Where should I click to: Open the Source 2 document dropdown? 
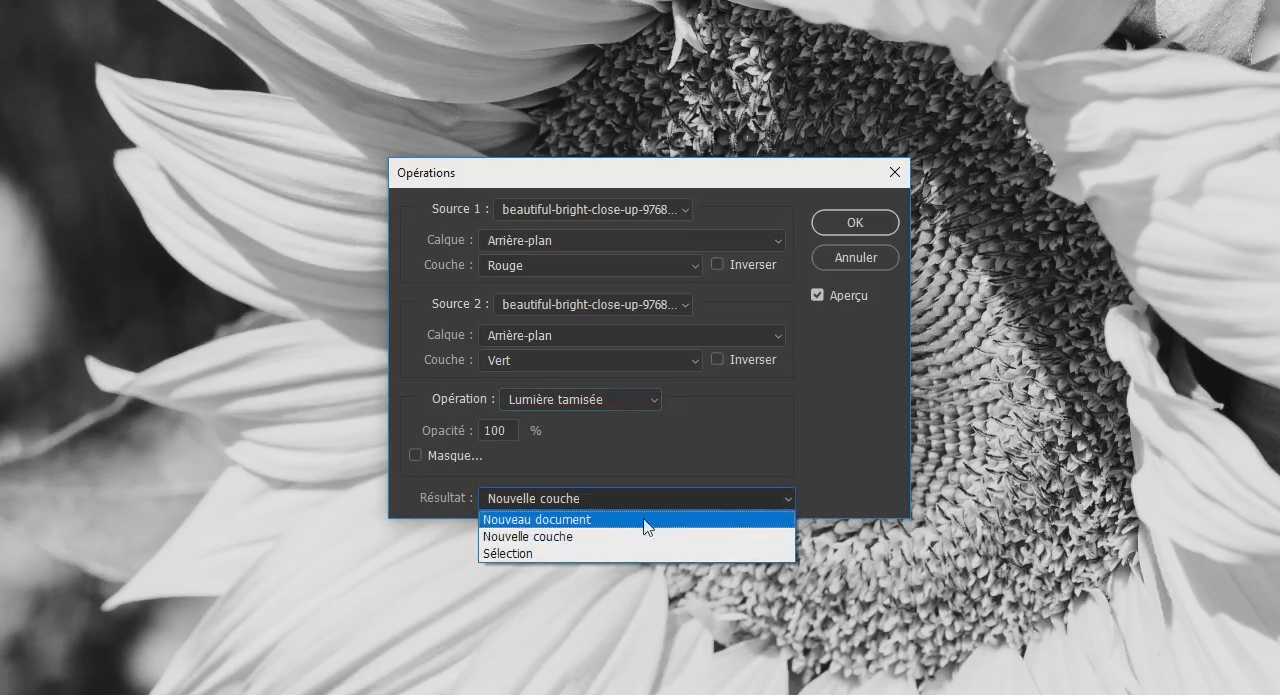pyautogui.click(x=593, y=304)
